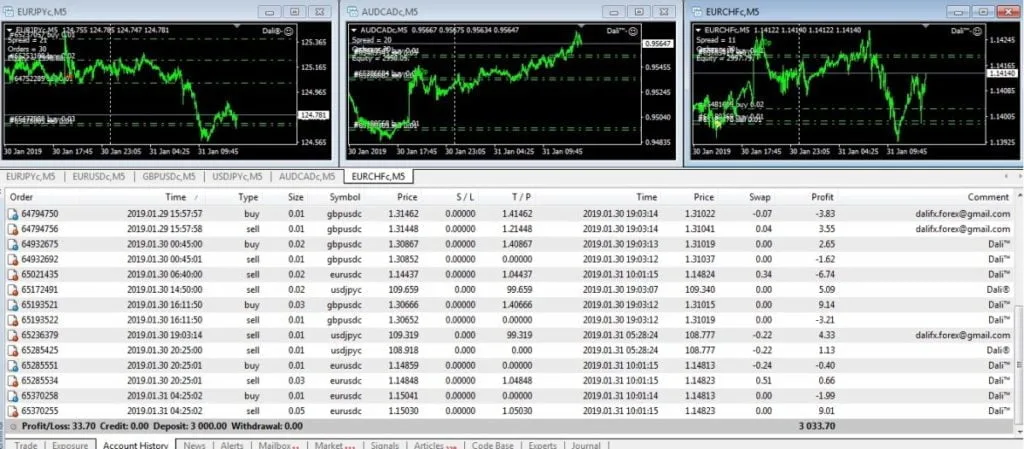Screen dimensions: 1024x449
Task: Click the EURJPYc,M5 chart window title icon
Action: coord(9,11)
